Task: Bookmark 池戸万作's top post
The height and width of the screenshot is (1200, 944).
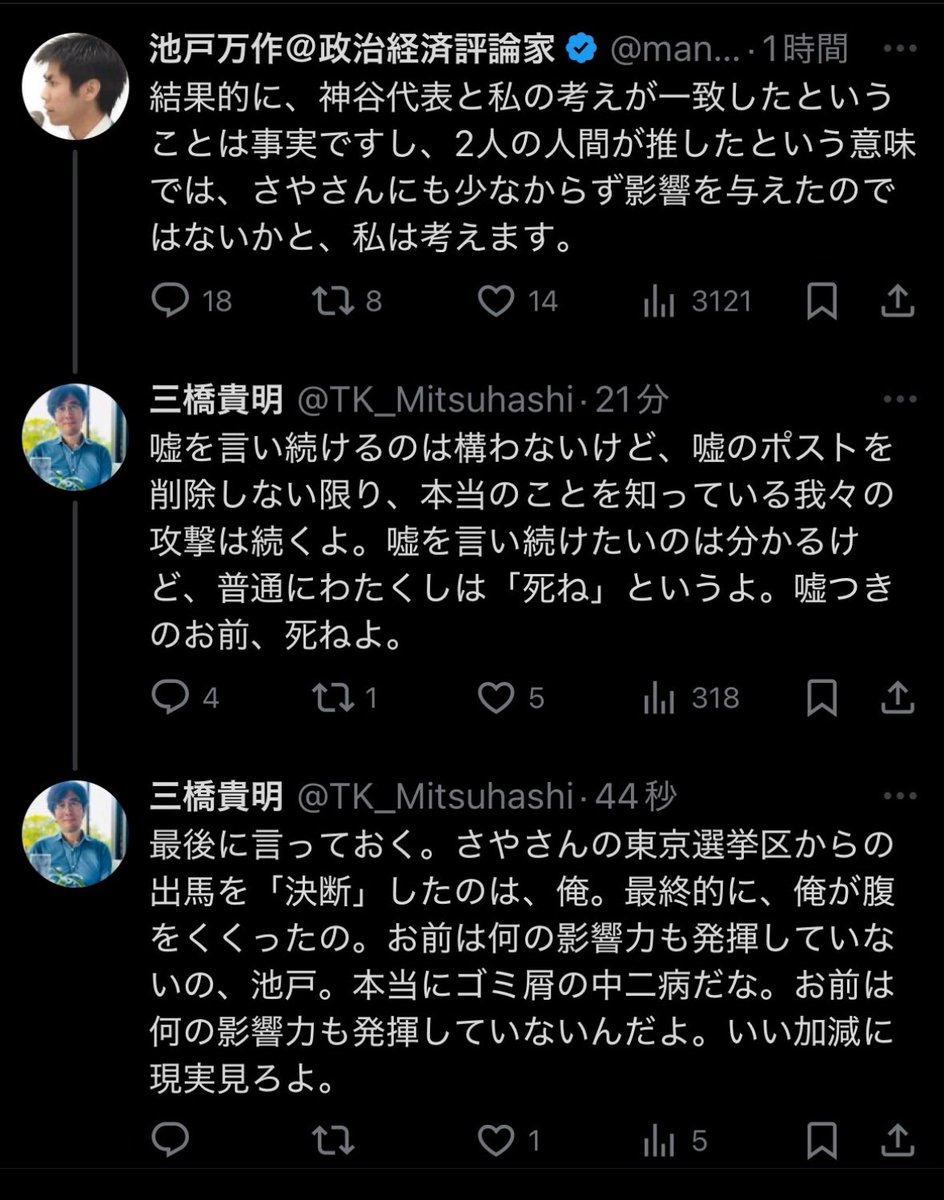Action: click(x=822, y=300)
